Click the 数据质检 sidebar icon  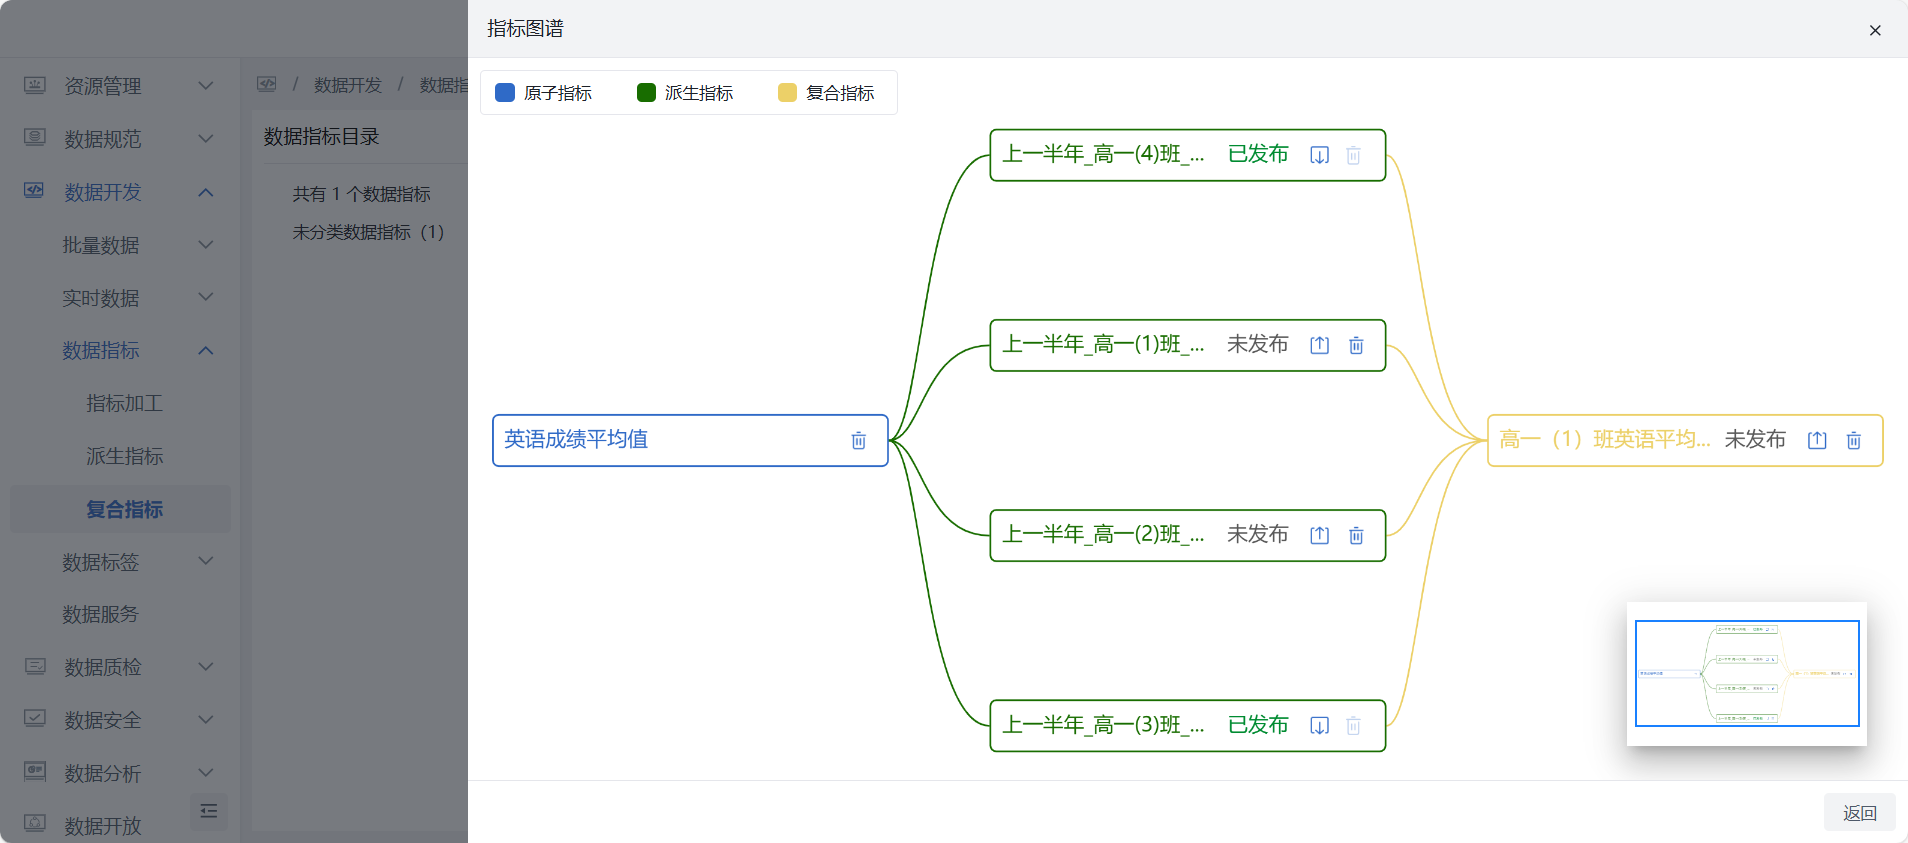35,666
